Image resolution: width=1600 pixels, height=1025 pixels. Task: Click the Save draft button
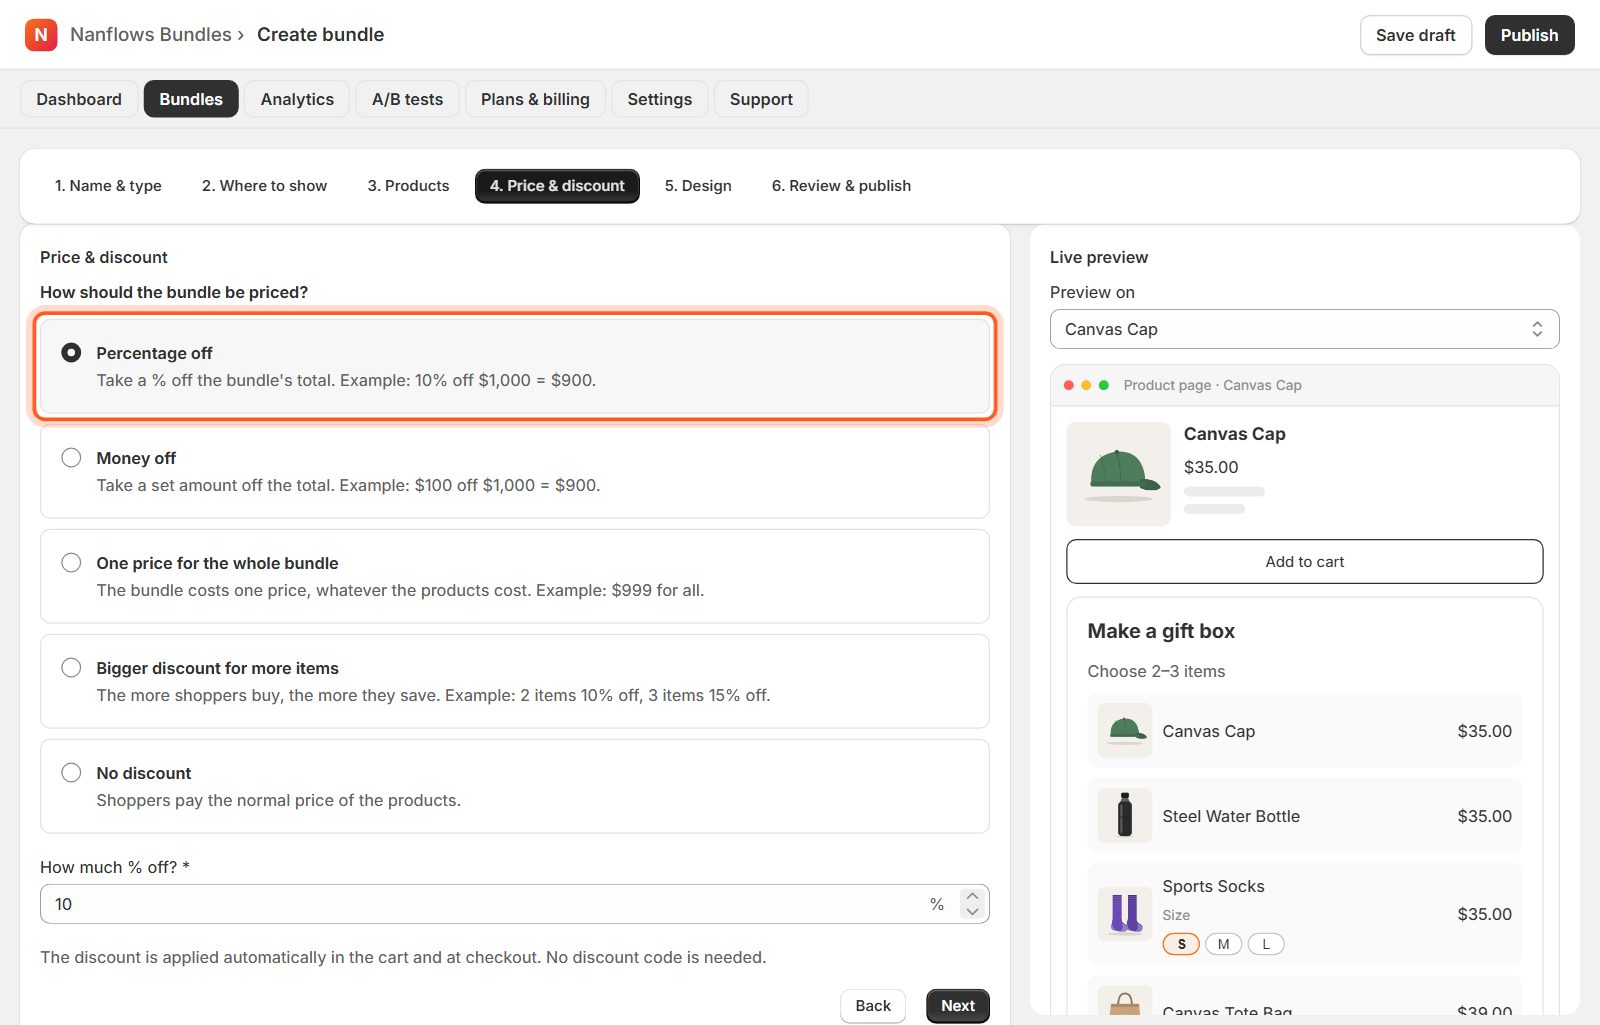1415,35
